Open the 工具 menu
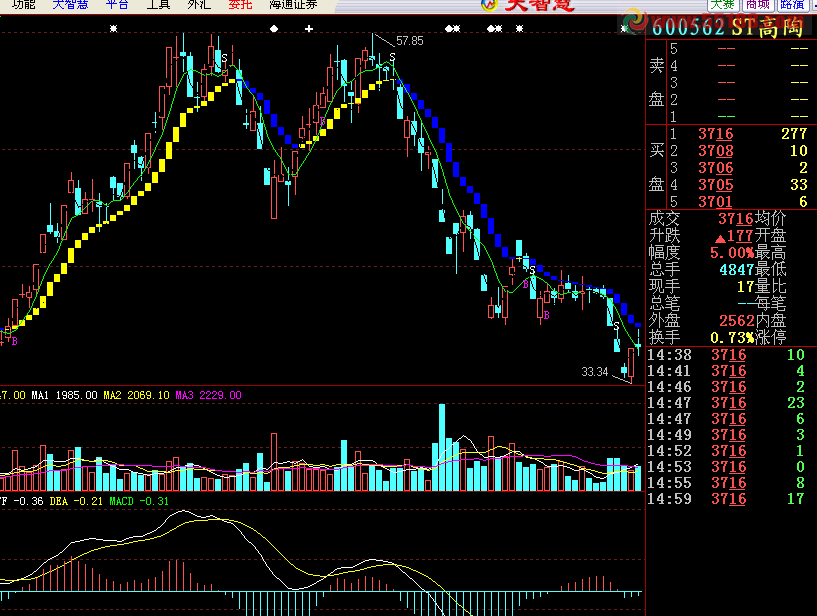This screenshot has width=817, height=616. (158, 5)
